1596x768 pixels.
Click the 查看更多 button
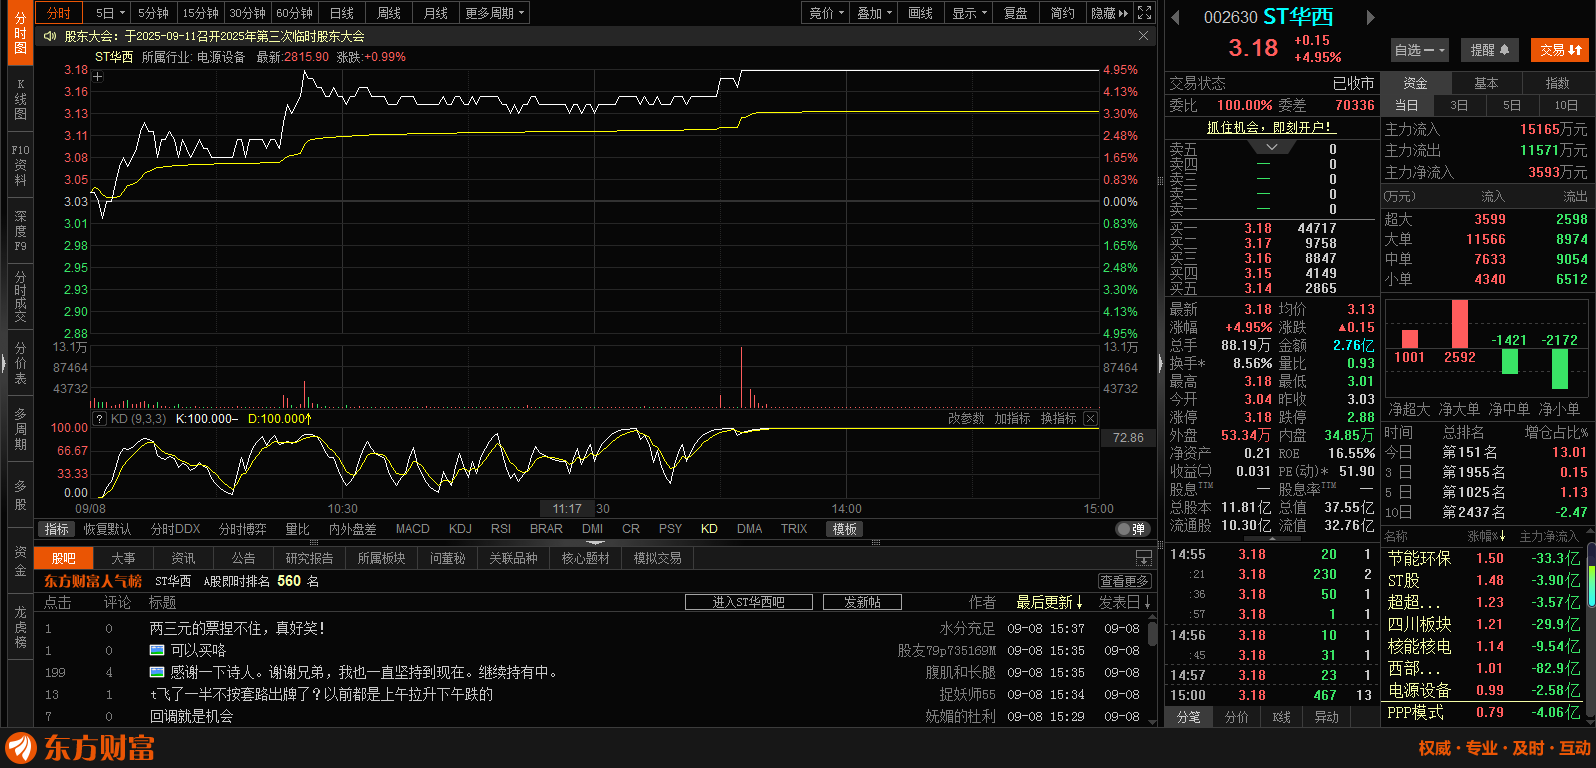pyautogui.click(x=1125, y=581)
